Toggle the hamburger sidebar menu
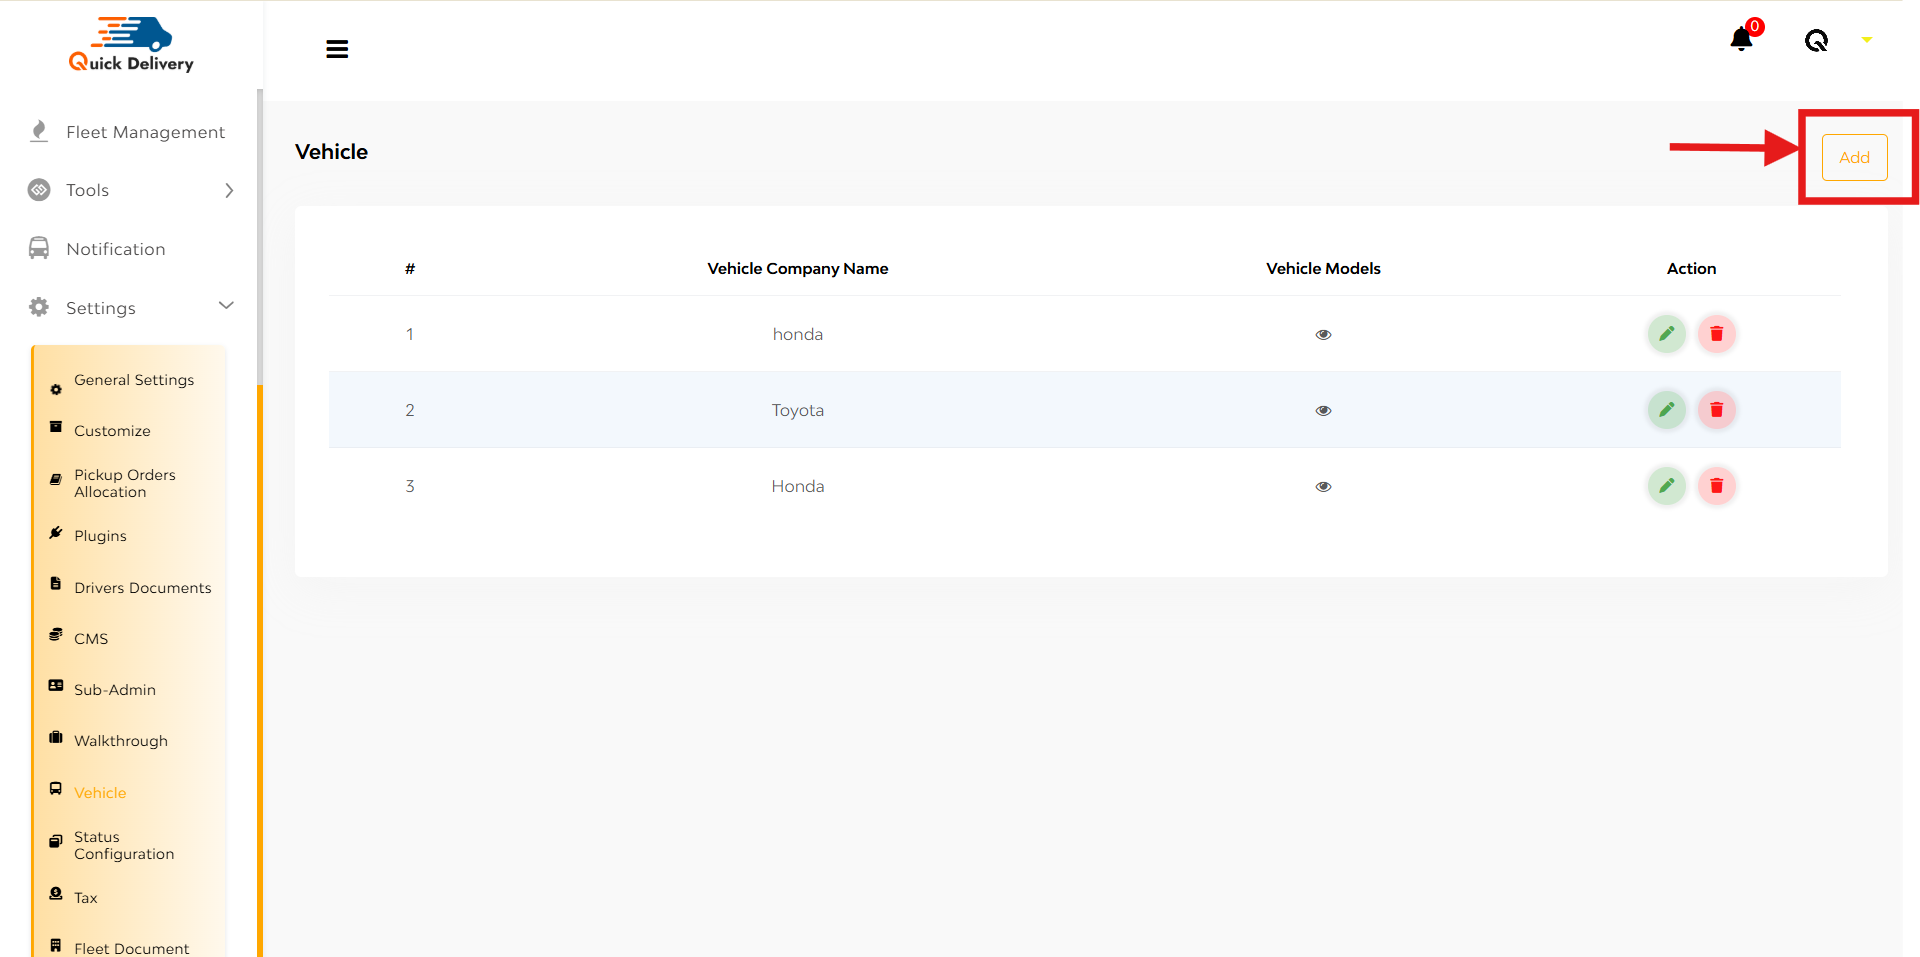Screen dimensions: 1920x957 click(x=337, y=49)
